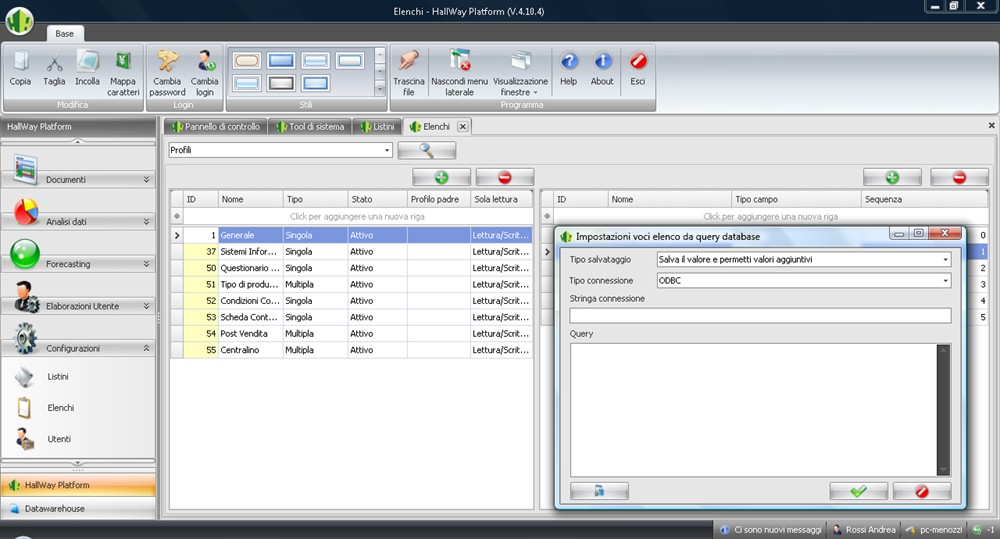Viewport: 1000px width, 539px height.
Task: Remove row in left list (red minus)
Action: point(504,177)
